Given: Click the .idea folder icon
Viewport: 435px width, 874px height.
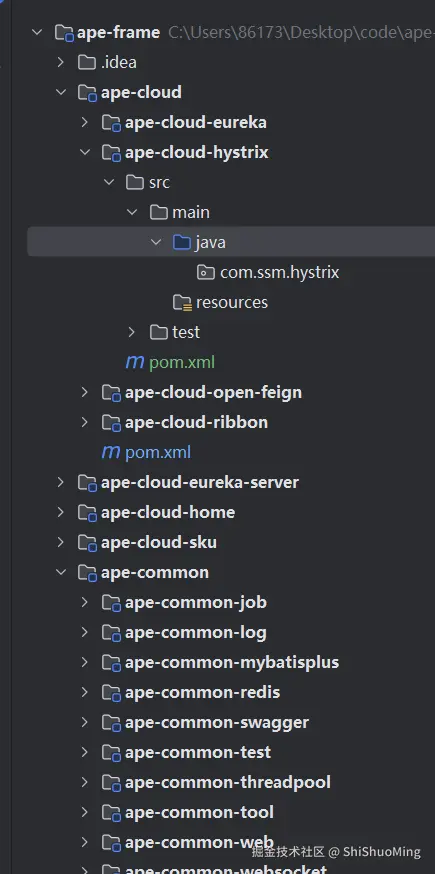Looking at the screenshot, I should pos(87,62).
